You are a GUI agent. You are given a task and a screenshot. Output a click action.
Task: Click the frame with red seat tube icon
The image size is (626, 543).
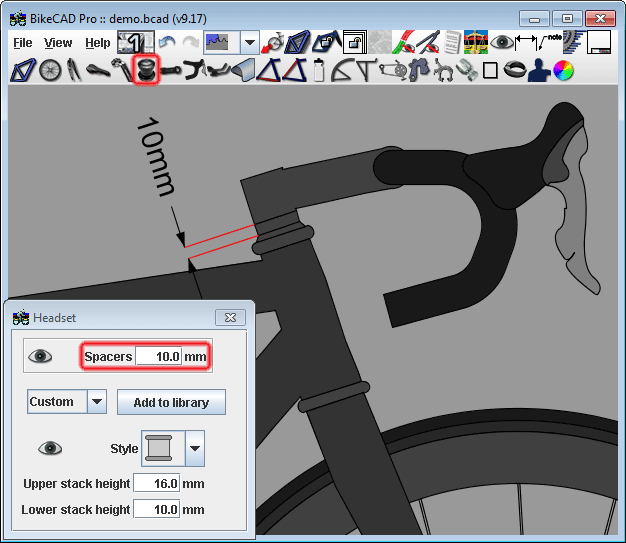pos(294,70)
